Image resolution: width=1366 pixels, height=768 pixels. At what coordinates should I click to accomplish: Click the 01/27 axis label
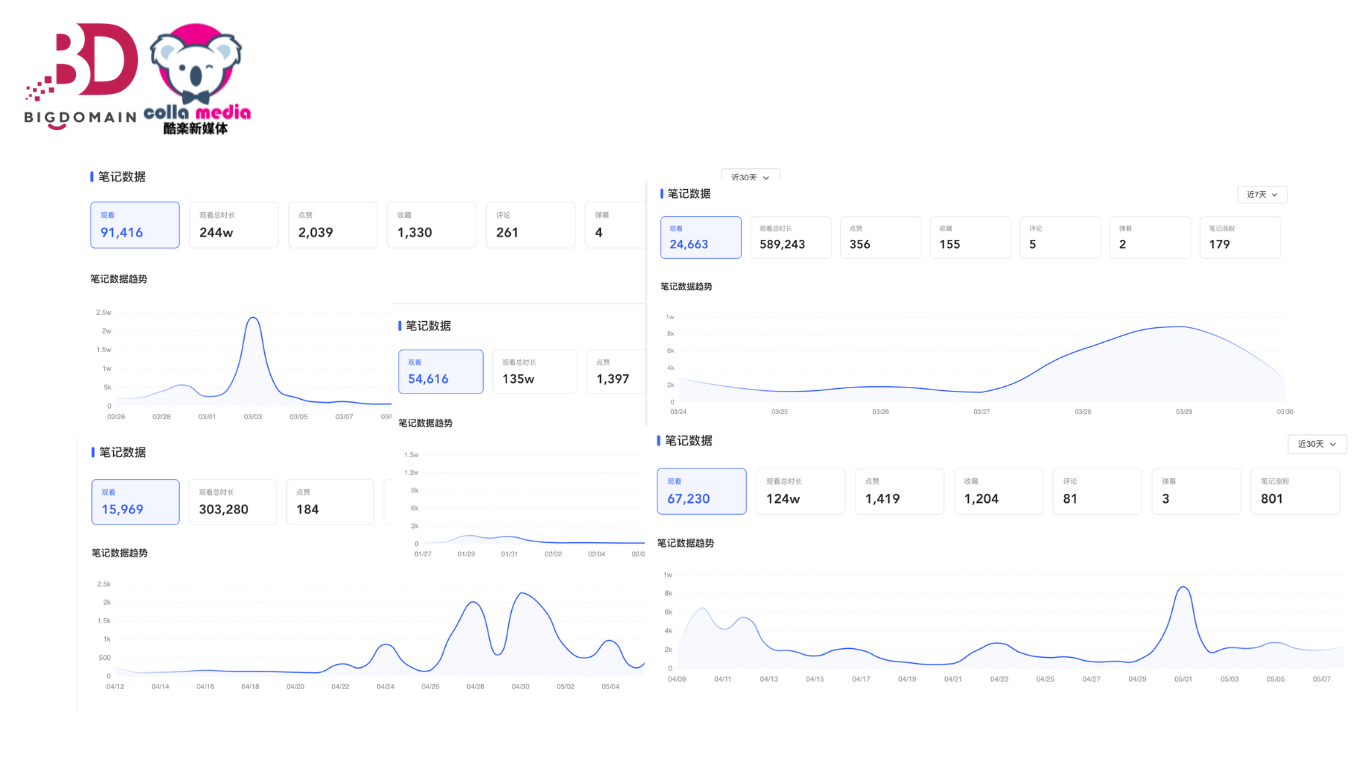423,554
